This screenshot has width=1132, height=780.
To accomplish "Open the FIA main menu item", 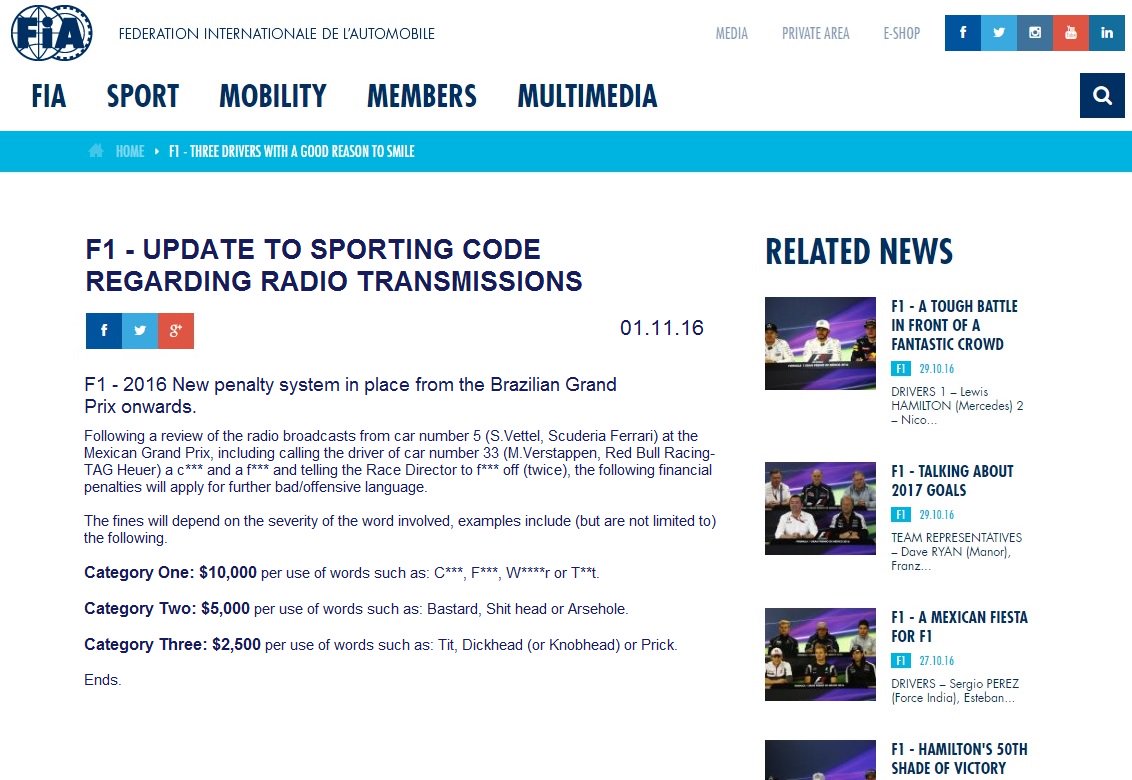I will 49,95.
